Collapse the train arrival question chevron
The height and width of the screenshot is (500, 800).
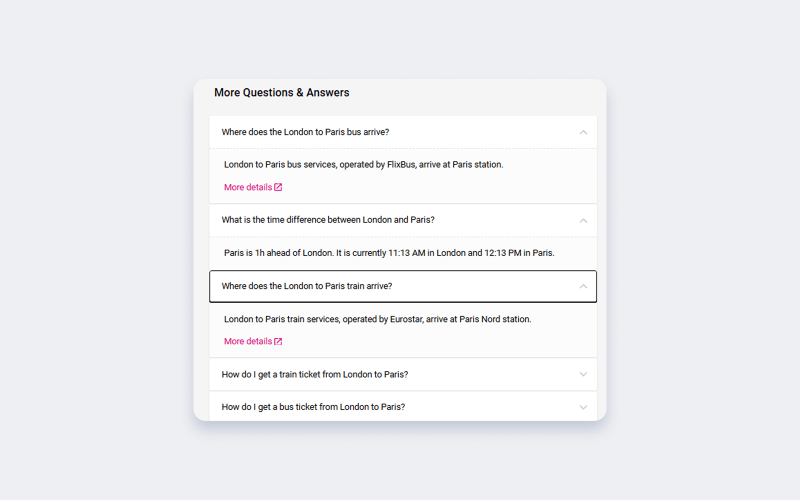(x=583, y=286)
